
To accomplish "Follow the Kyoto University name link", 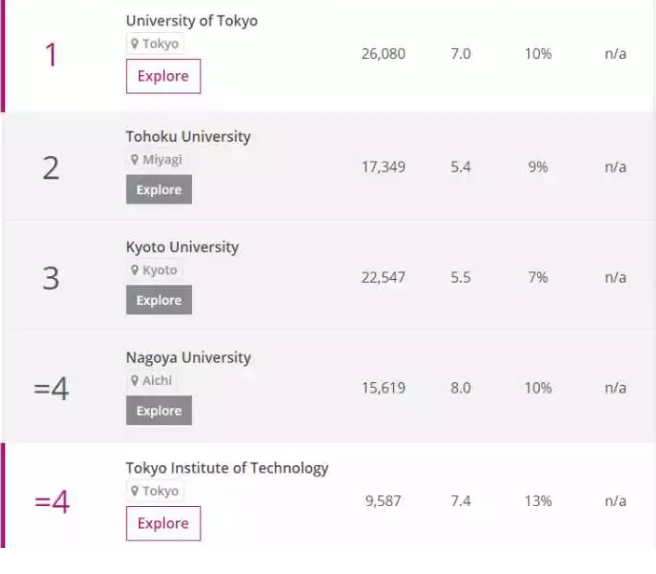I will 182,247.
